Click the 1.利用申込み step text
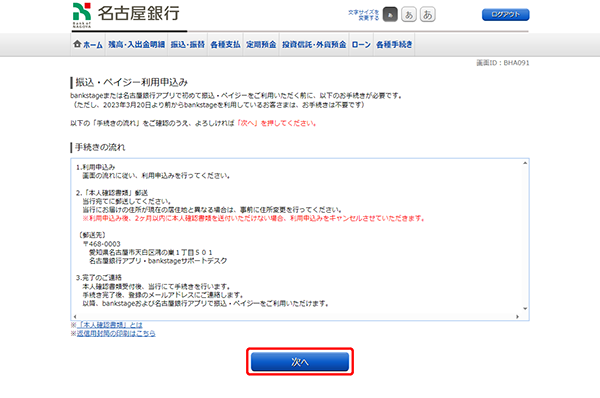Viewport: 600px width, 398px height. tap(95, 167)
